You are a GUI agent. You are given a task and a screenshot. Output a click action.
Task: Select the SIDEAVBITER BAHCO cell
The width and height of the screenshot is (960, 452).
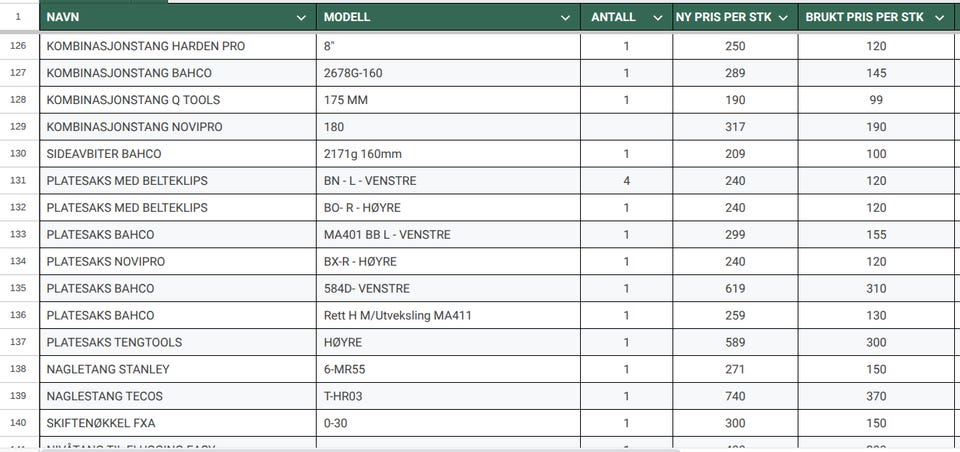pyautogui.click(x=177, y=154)
